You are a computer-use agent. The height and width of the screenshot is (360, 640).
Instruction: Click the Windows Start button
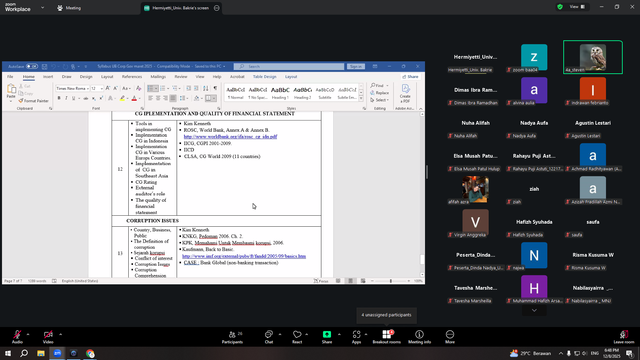pos(8,353)
